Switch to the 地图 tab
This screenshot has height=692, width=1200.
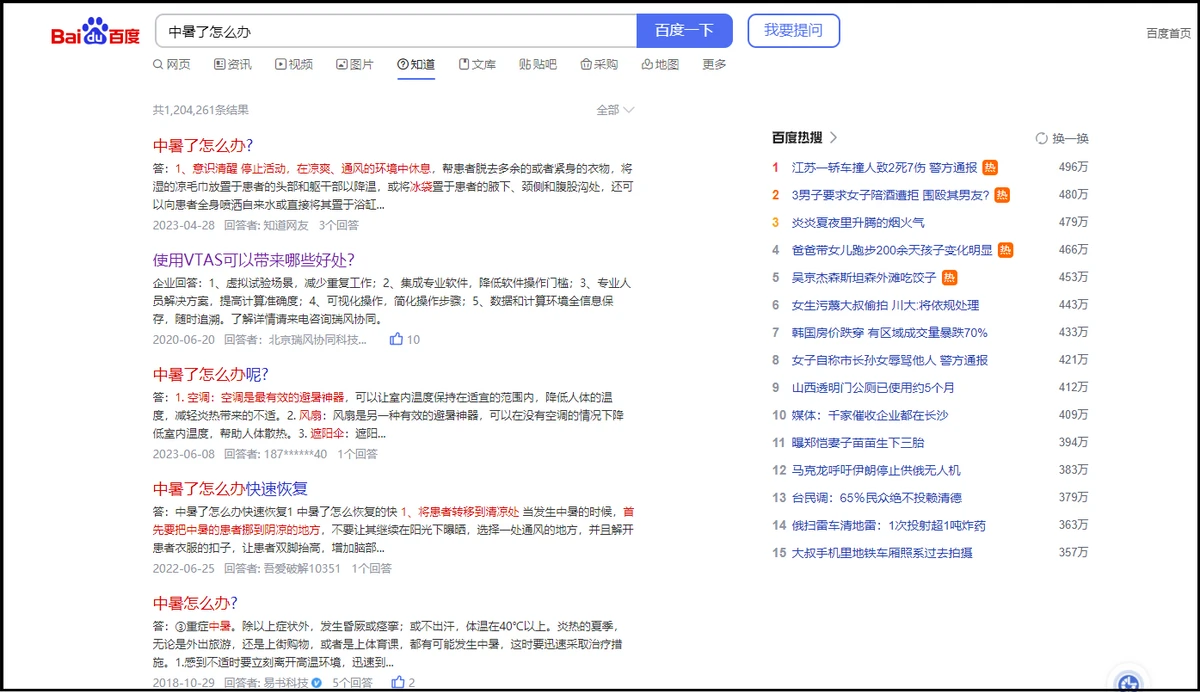660,65
